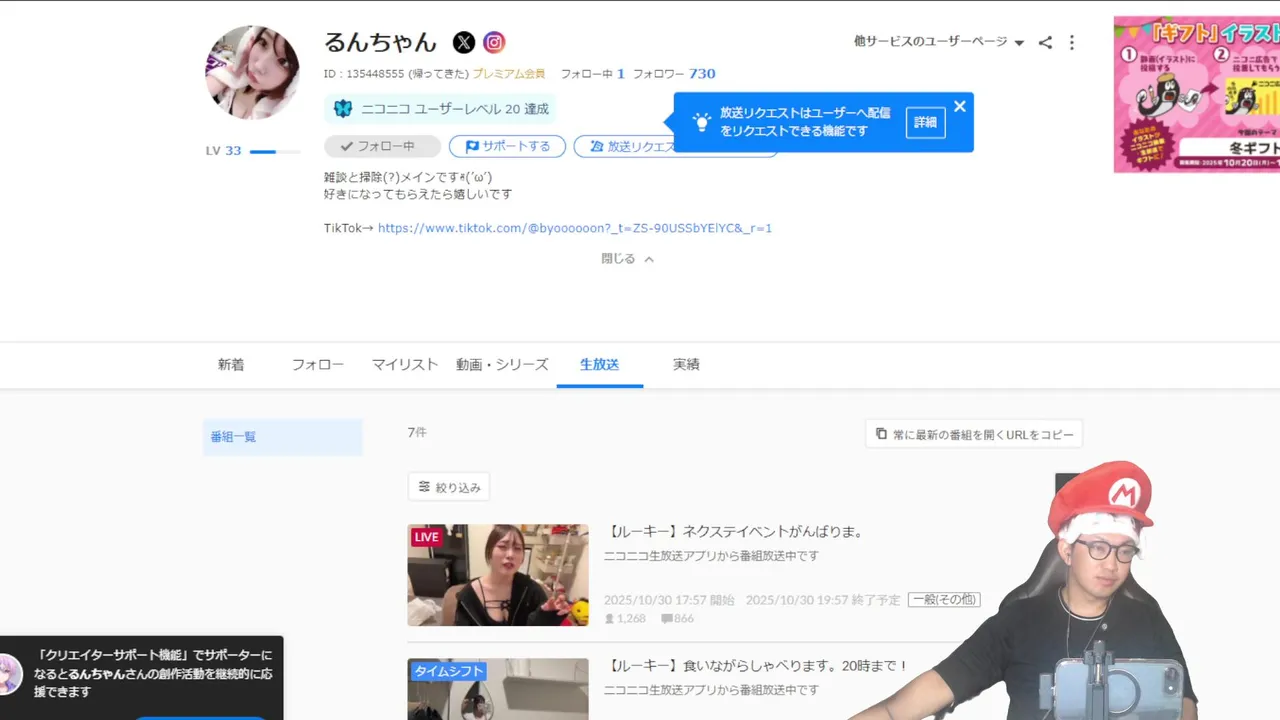Click the LV 33 level progress bar
The height and width of the screenshot is (720, 1280).
275,151
